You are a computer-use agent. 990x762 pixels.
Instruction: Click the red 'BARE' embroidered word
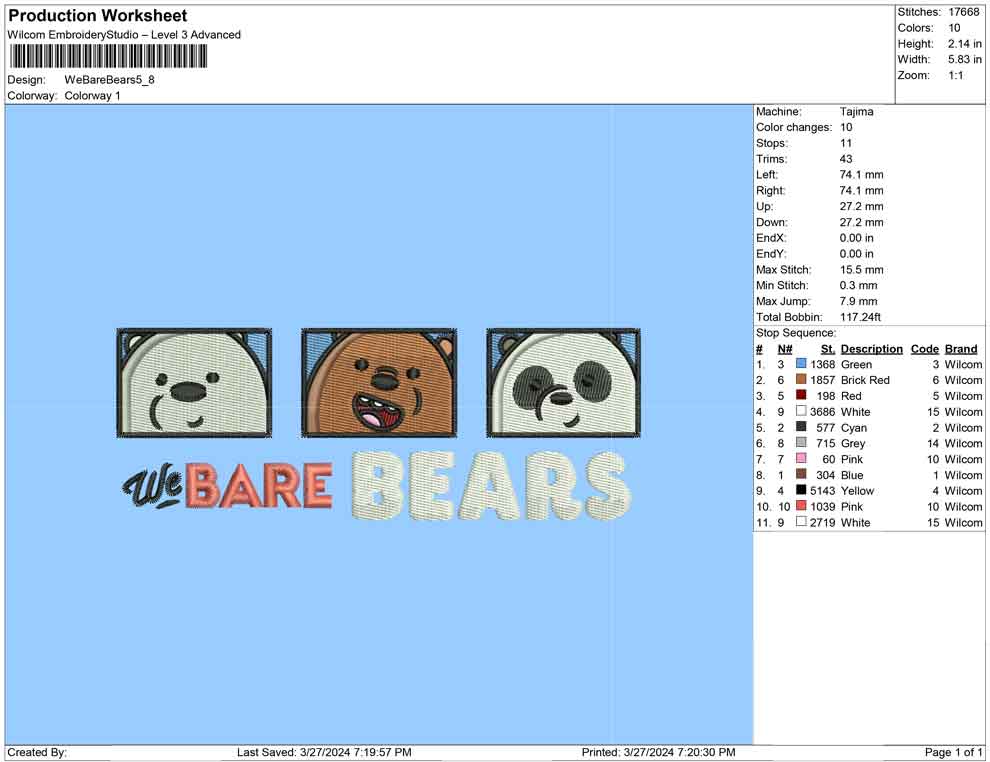coord(259,485)
